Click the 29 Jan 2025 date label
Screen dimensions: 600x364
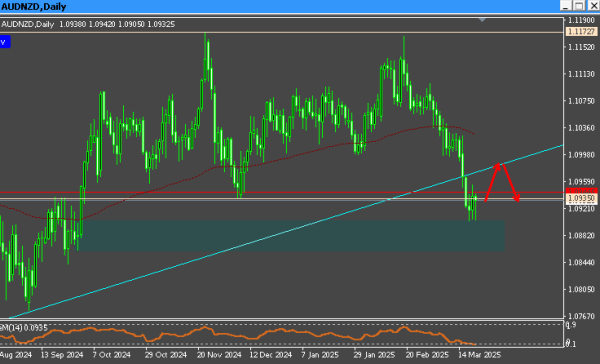point(374,355)
